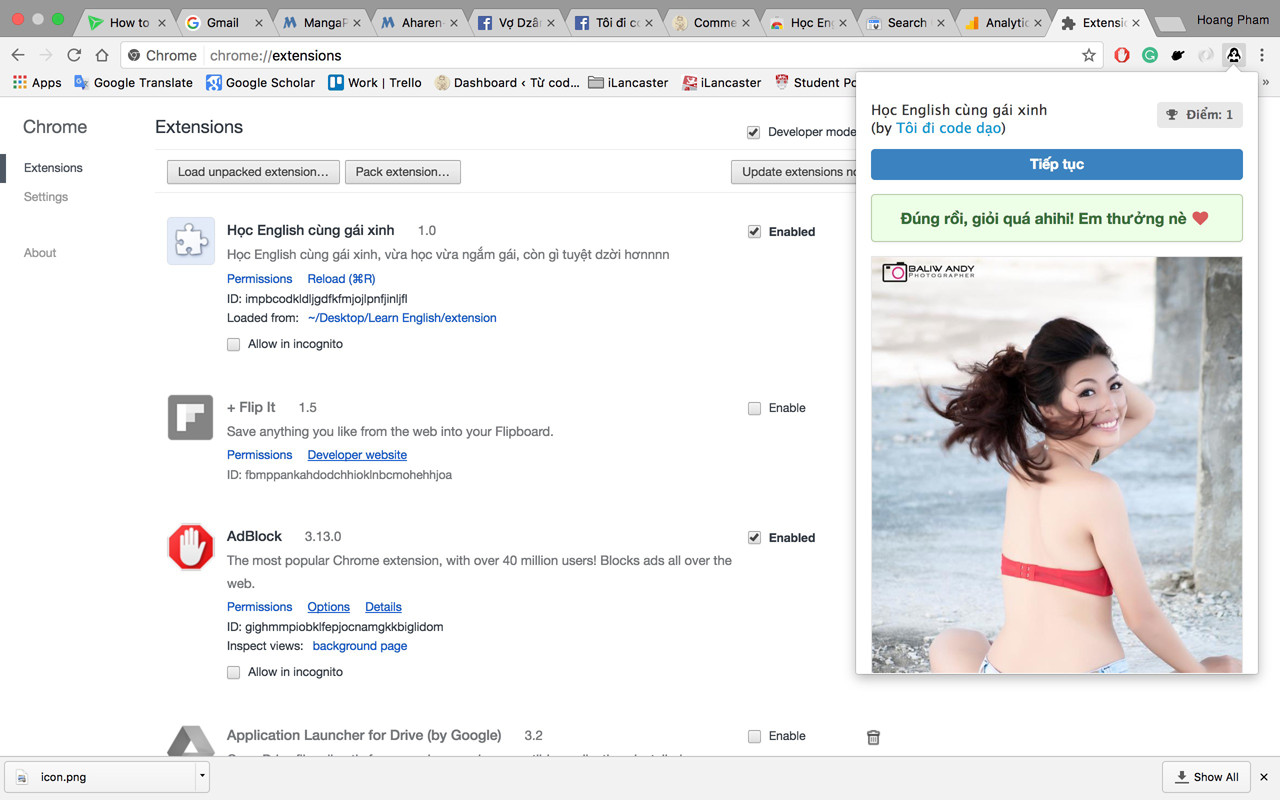
Task: Disable the Học English cùng gái xinh extension
Action: coord(754,232)
